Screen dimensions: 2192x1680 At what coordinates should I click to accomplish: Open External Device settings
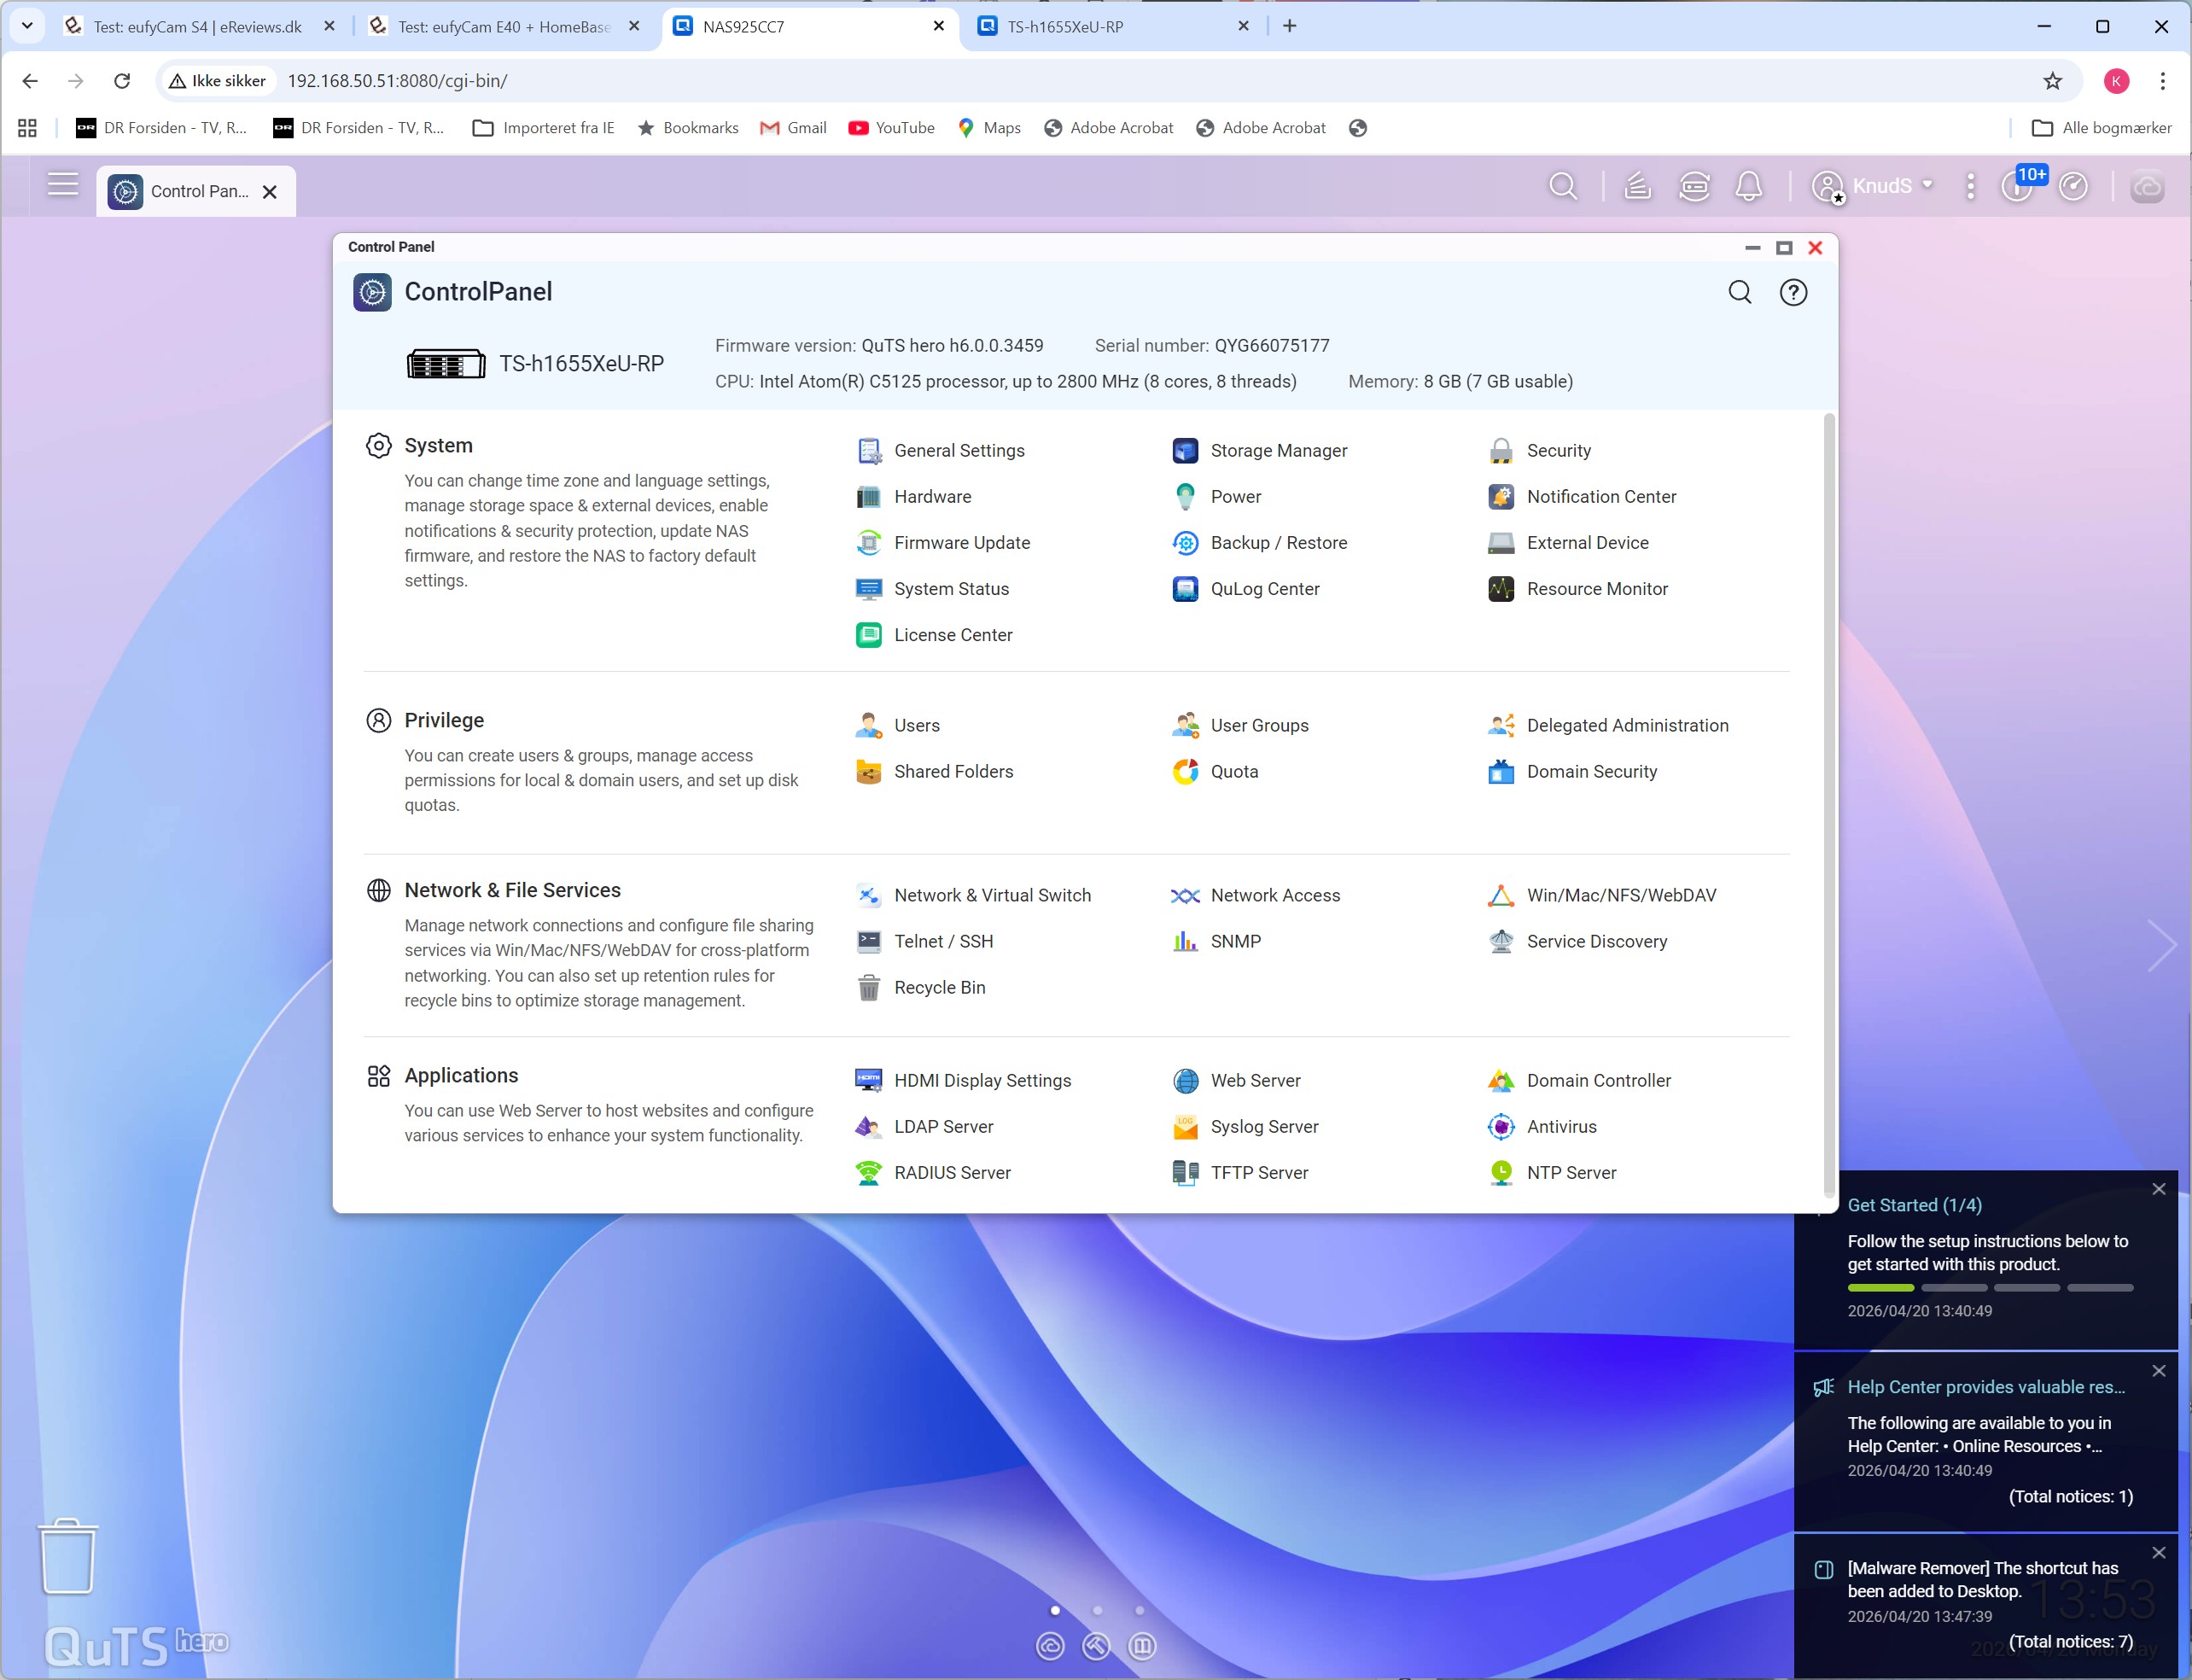pos(1569,543)
